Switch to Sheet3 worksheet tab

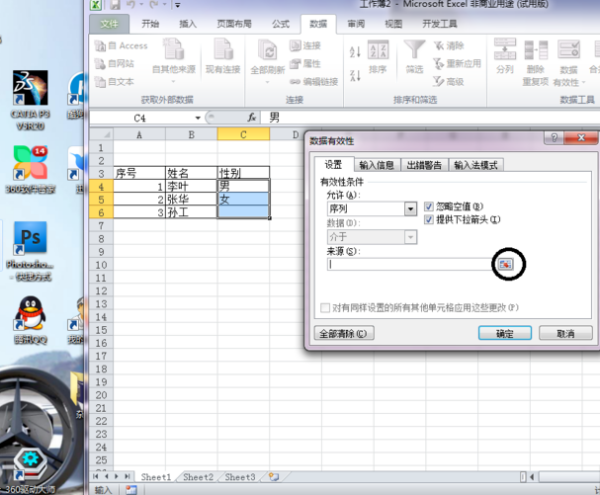click(240, 477)
